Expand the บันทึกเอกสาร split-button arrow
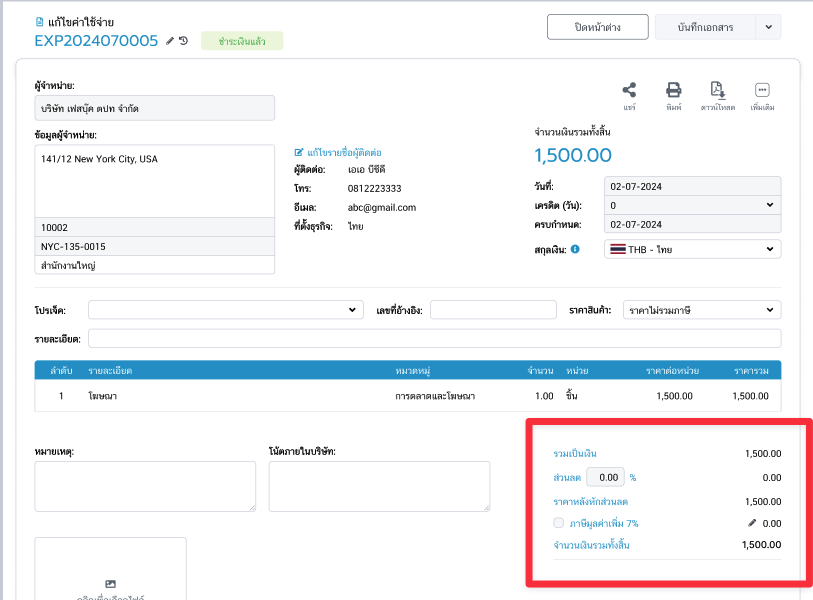The image size is (813, 600). pyautogui.click(x=768, y=27)
